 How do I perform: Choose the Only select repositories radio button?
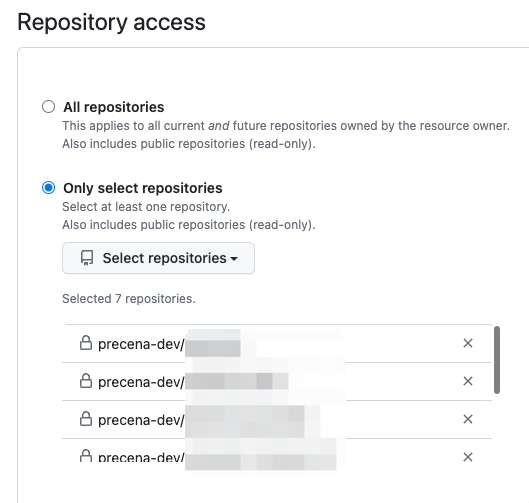tap(48, 188)
